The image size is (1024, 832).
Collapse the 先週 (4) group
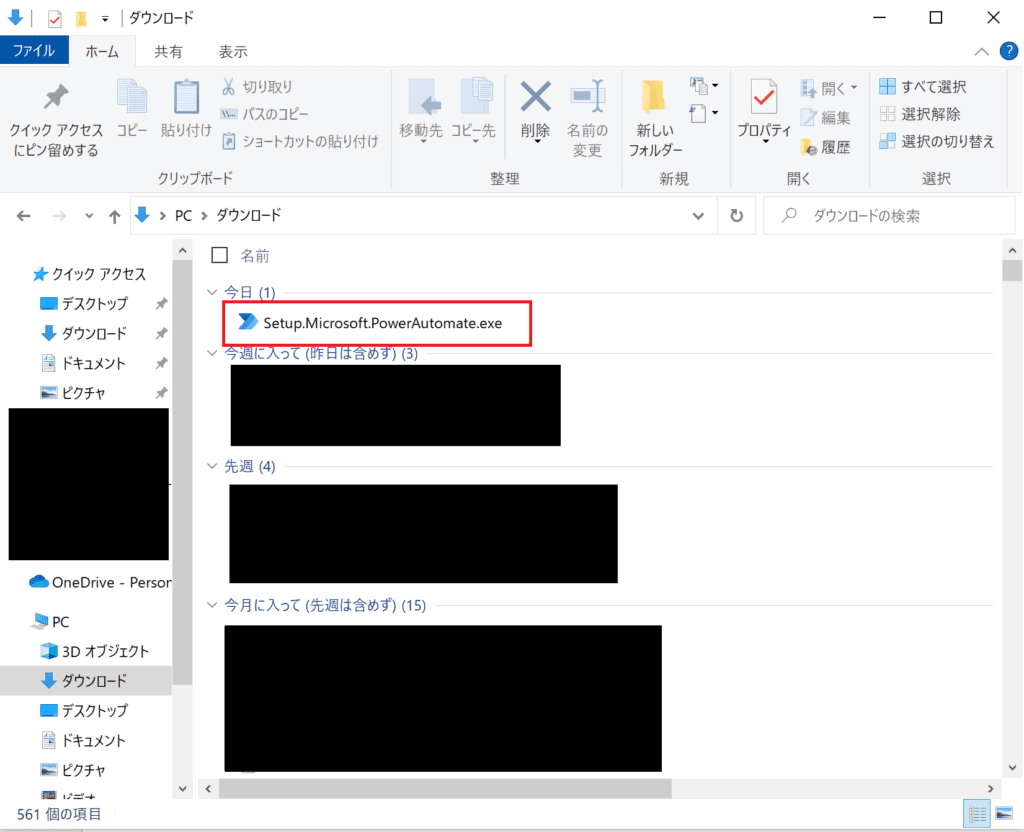[x=211, y=466]
